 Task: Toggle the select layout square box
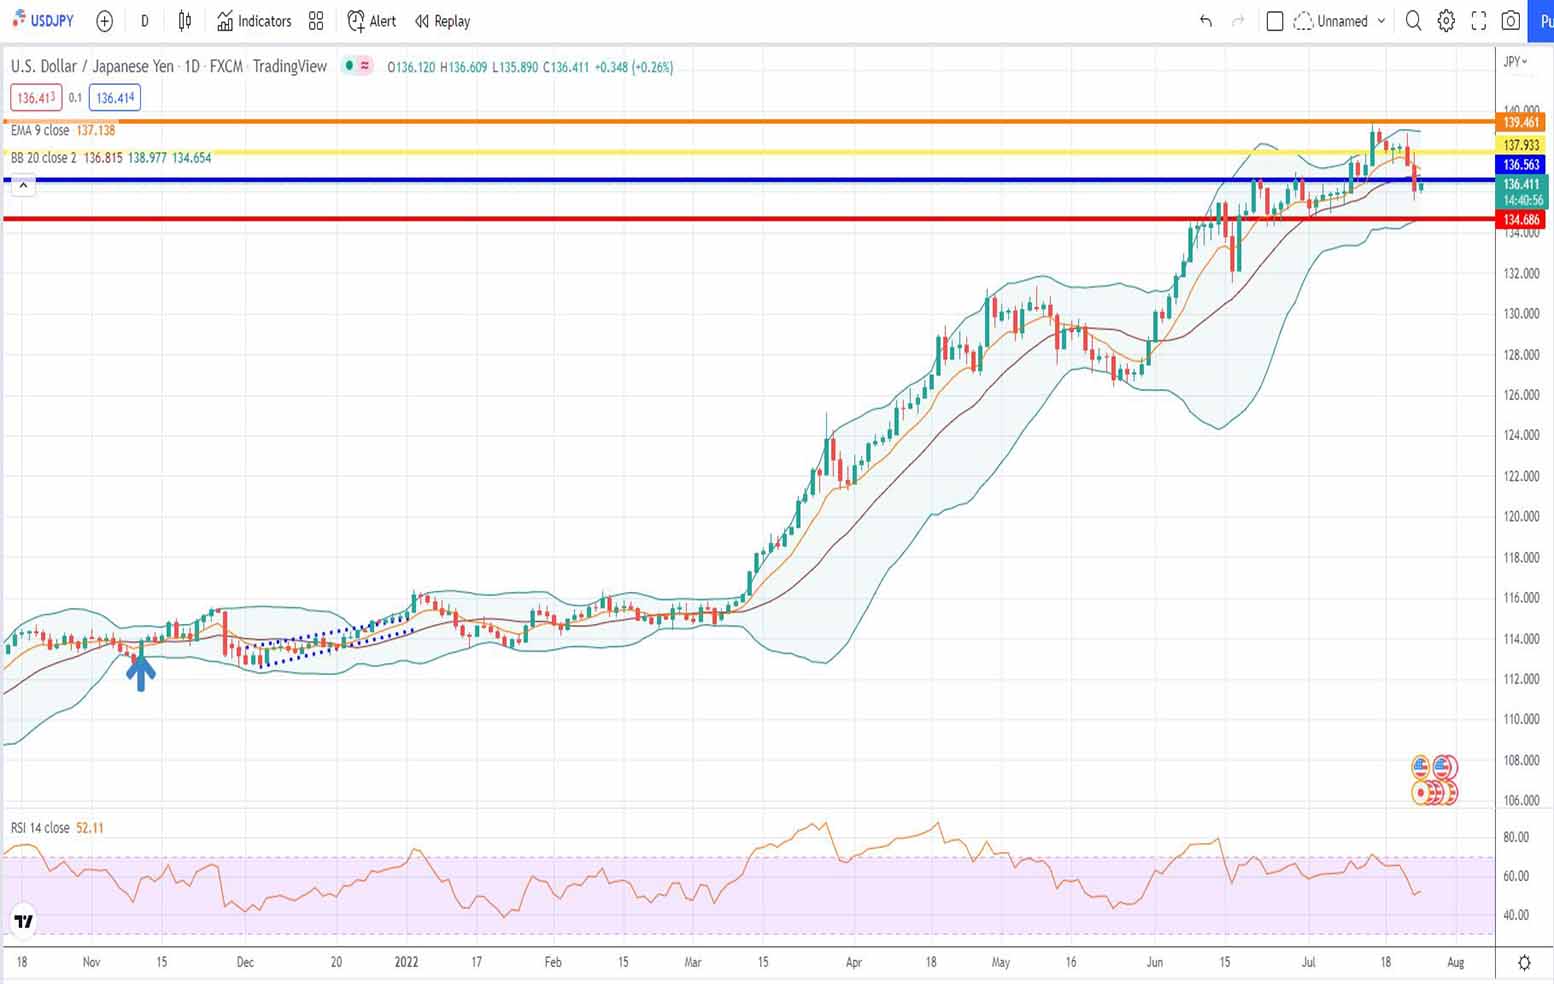click(x=1275, y=21)
